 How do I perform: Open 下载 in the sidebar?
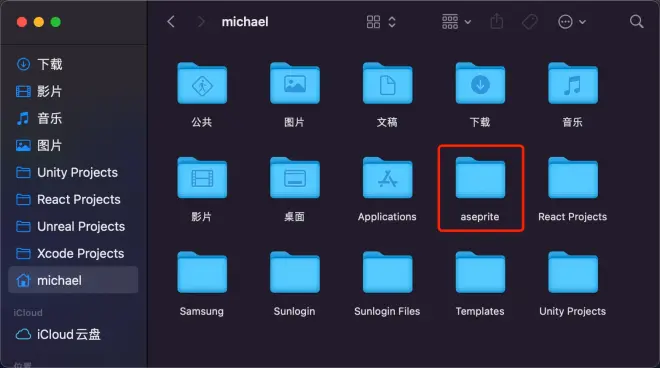[73, 64]
